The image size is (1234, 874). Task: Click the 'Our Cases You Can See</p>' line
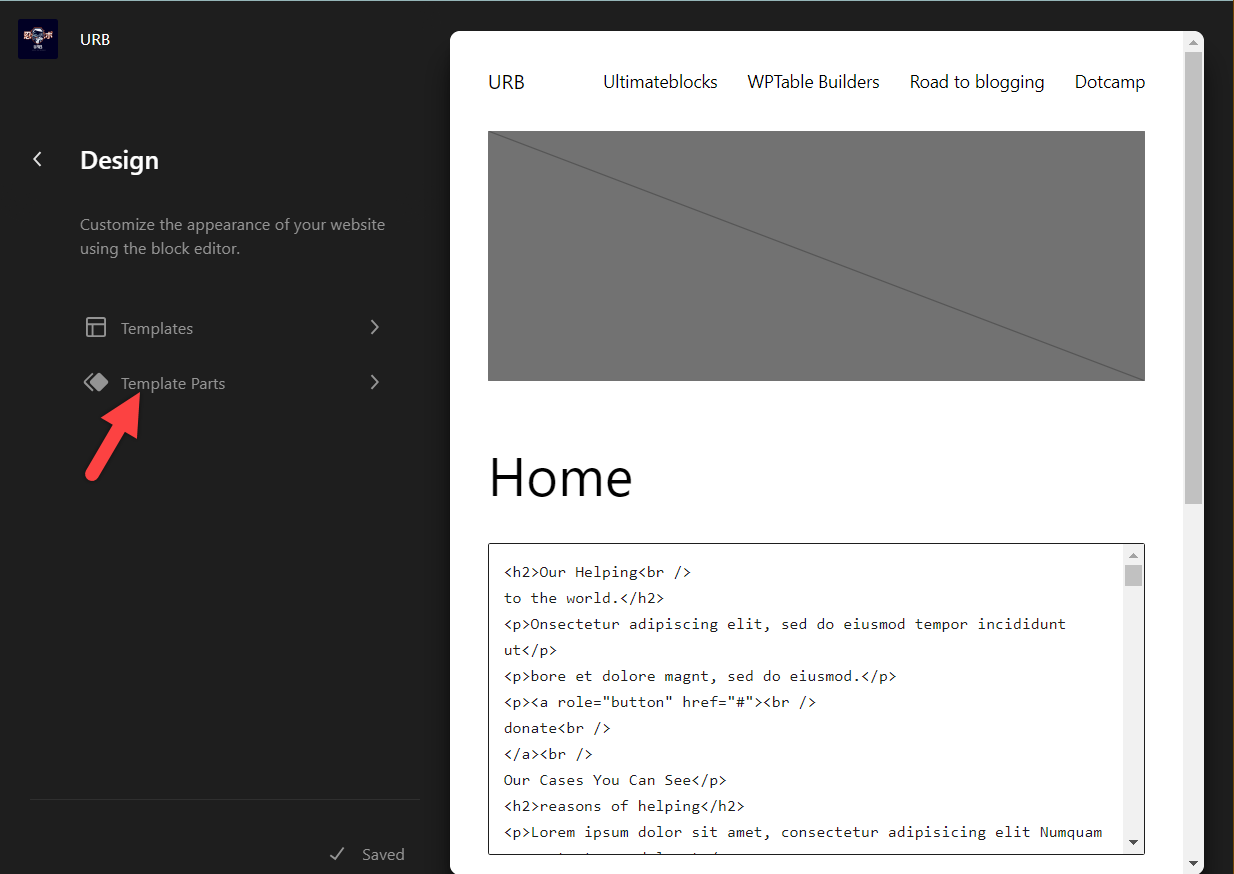[615, 780]
